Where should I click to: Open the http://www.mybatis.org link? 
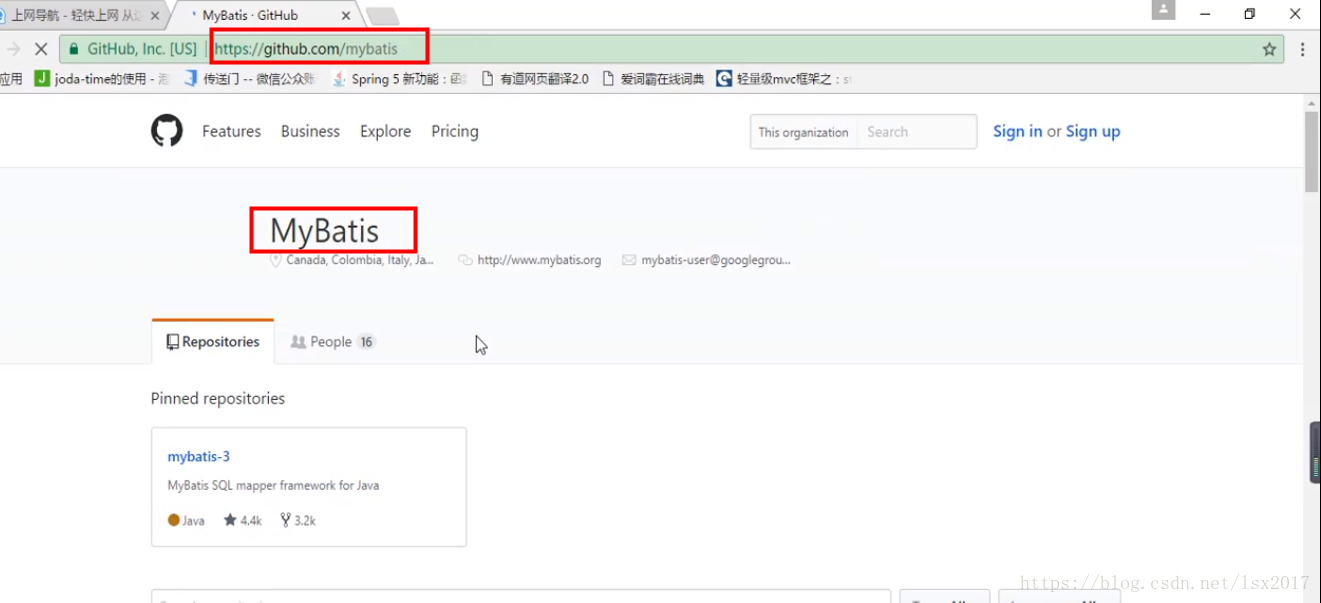point(539,260)
